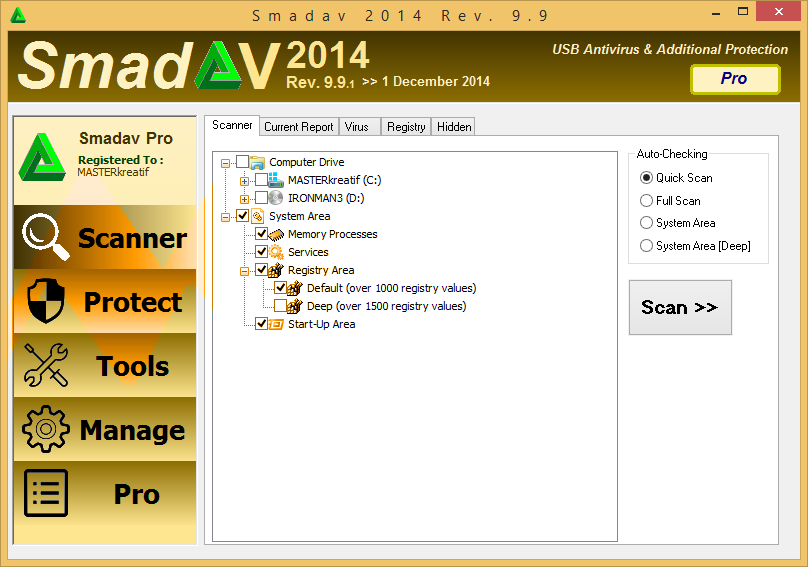808x567 pixels.
Task: Click the Registry Area cubes icon
Action: (x=276, y=270)
